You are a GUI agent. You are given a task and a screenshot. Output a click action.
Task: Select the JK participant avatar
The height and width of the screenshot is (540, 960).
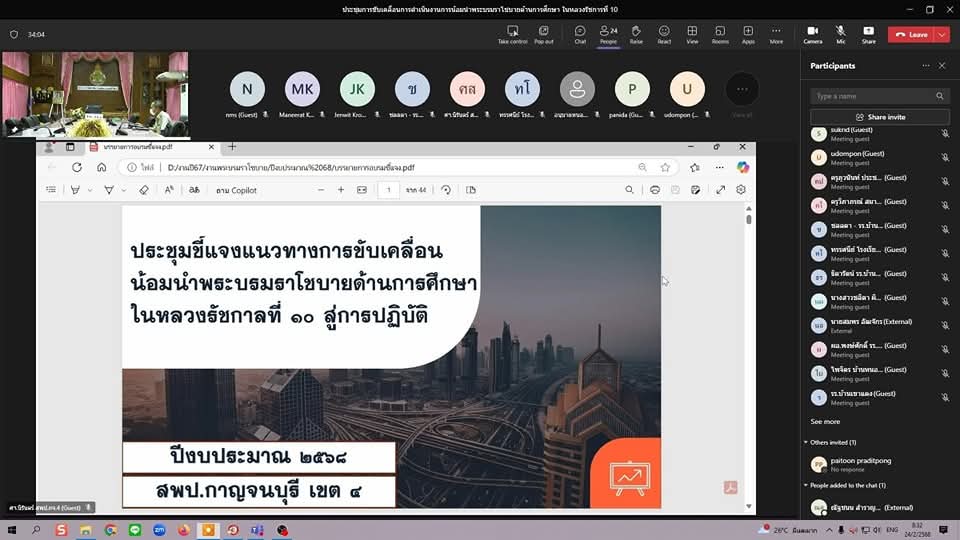(357, 89)
